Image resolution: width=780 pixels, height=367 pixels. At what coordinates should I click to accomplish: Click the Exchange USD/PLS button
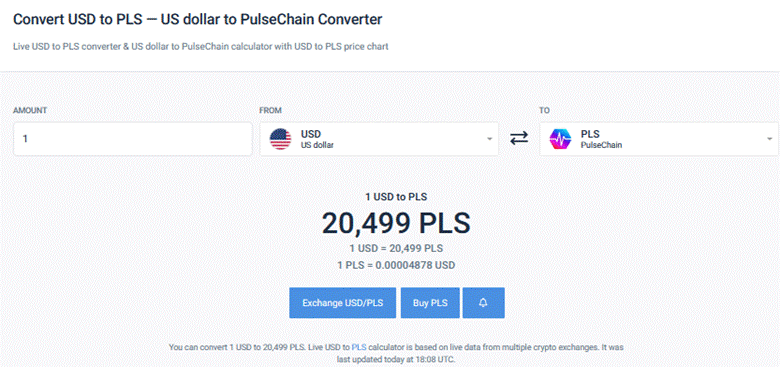click(x=343, y=303)
